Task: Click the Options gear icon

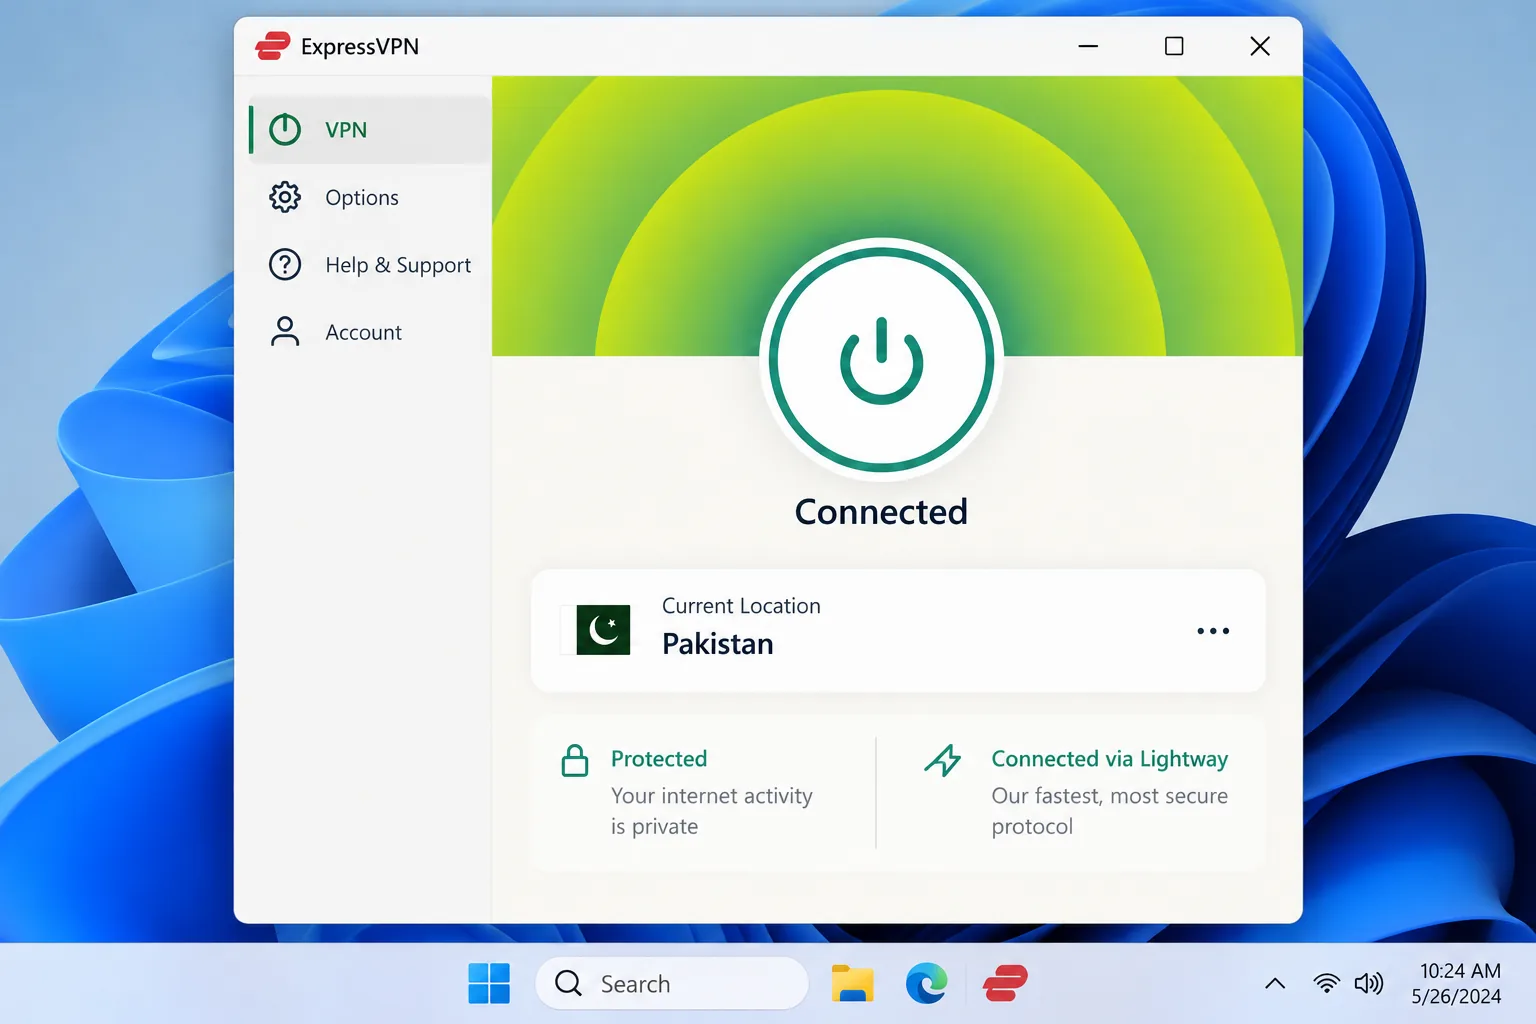Action: (x=285, y=197)
